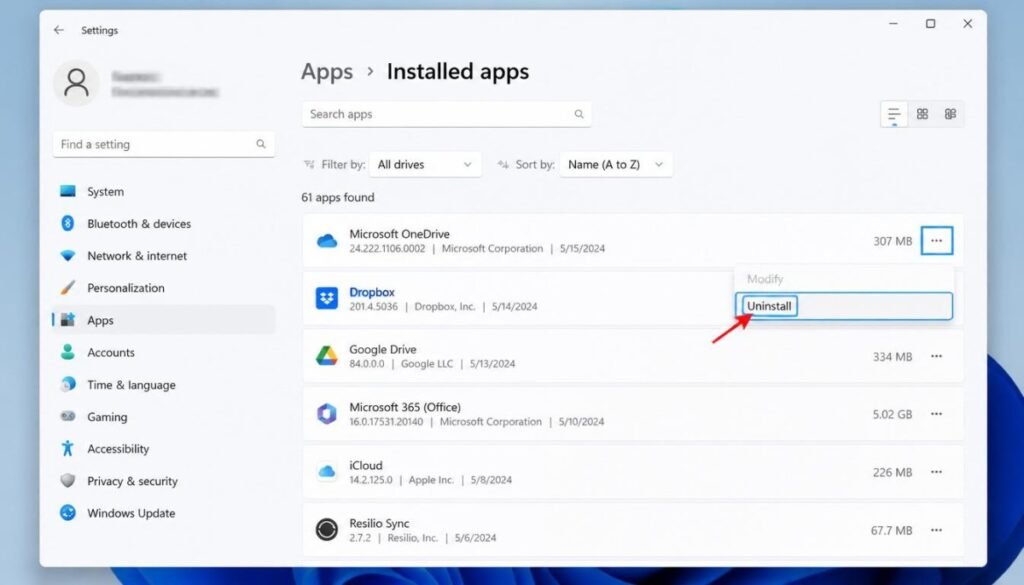Screen dimensions: 1024x585
Task: Click the Microsoft OneDrive cloud icon
Action: point(327,241)
